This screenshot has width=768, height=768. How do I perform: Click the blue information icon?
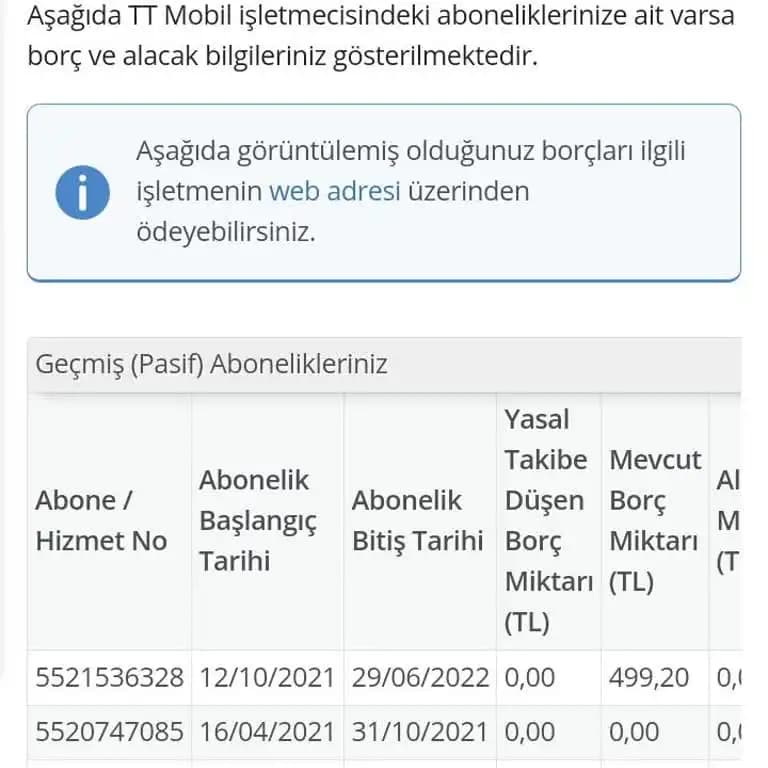(82, 192)
